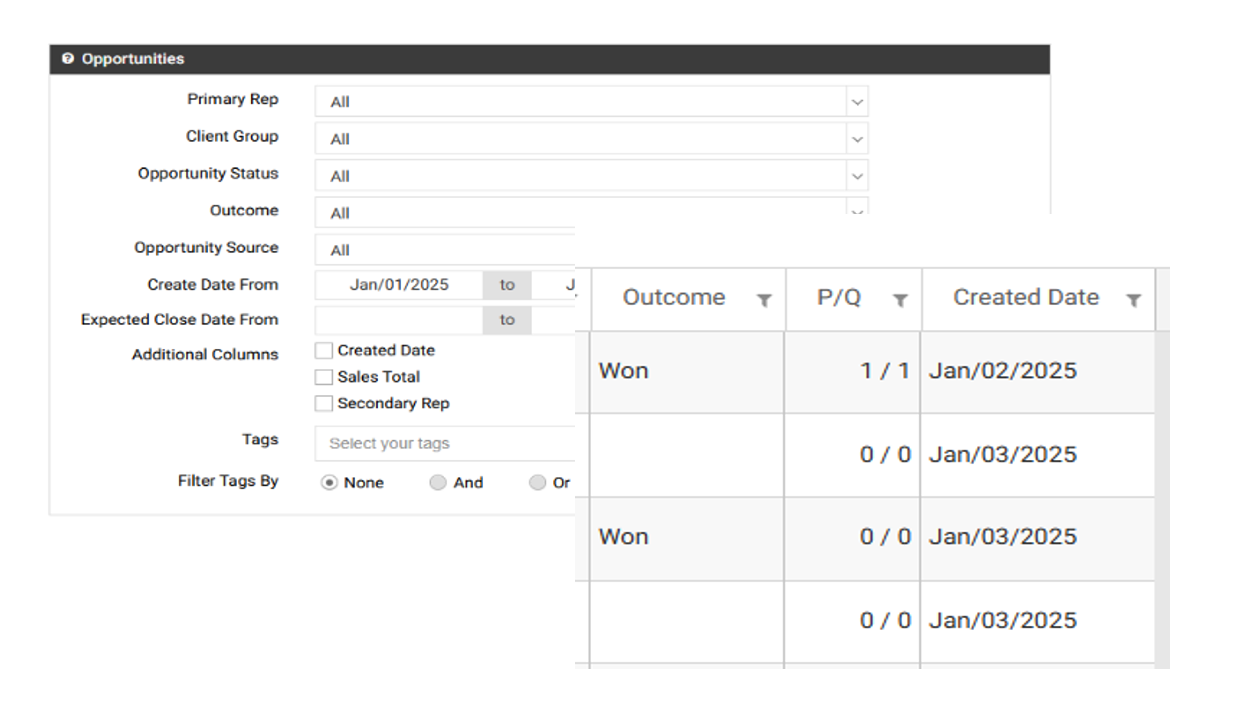
Task: Select the And tag filter radio
Action: (438, 483)
